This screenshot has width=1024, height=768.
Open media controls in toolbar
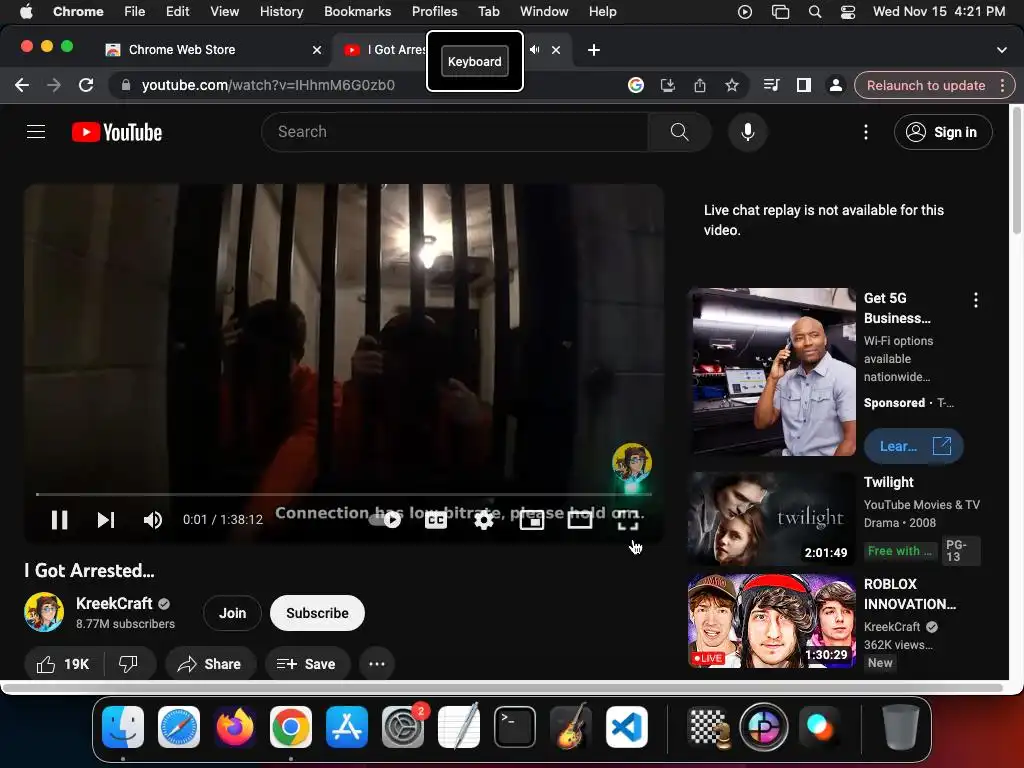[x=771, y=85]
